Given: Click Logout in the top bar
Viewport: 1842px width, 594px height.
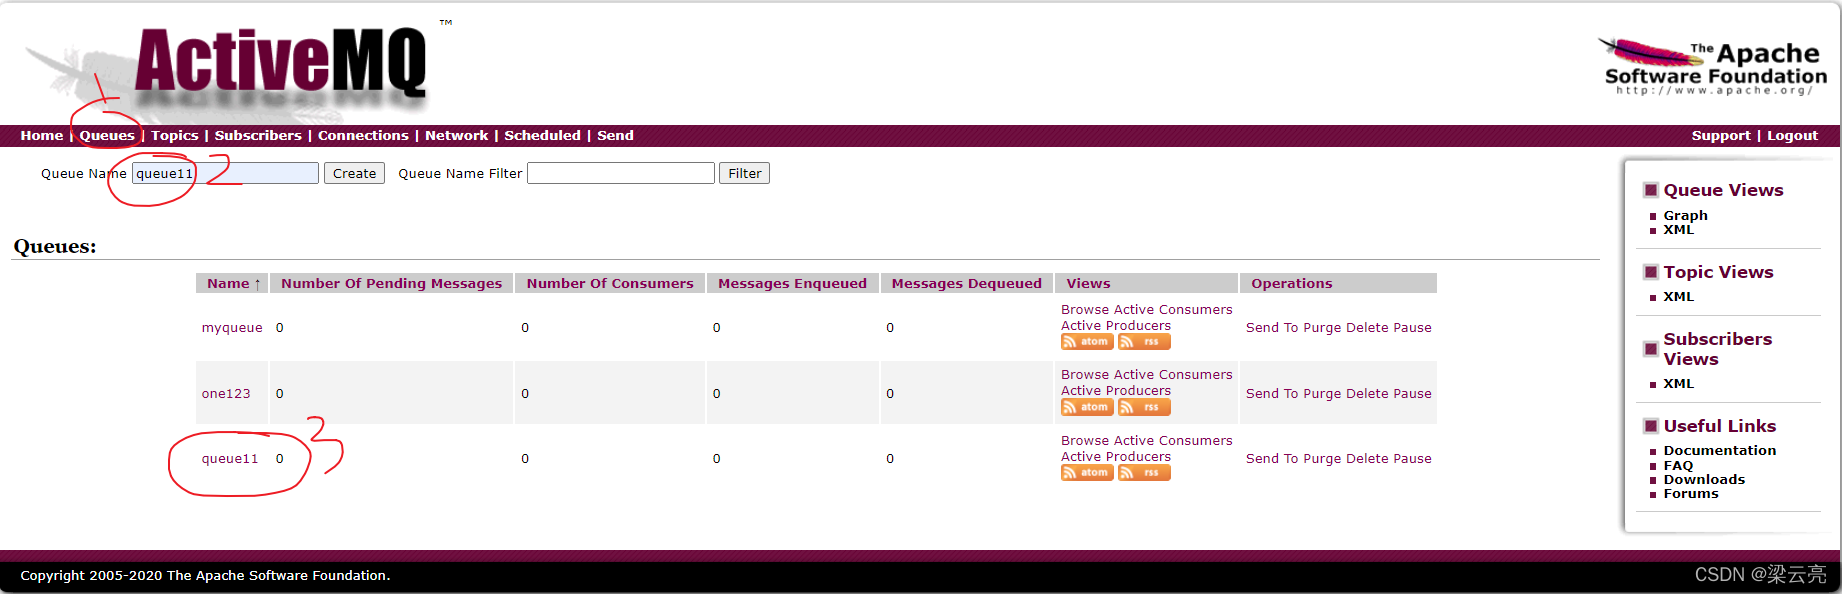Looking at the screenshot, I should click(1792, 135).
